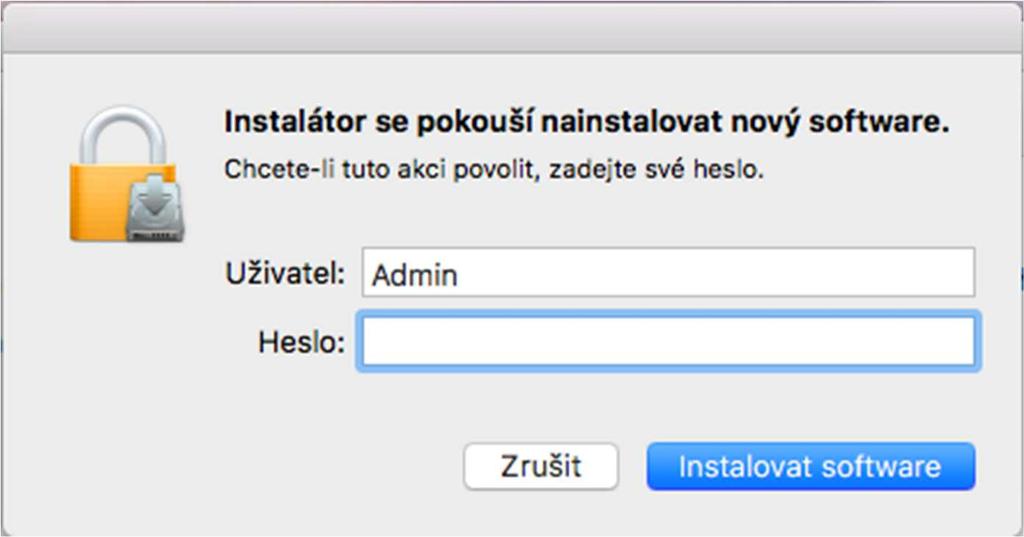Click the Chcete-li tuto akci povolit subtitle
1024x537 pixels.
point(494,169)
